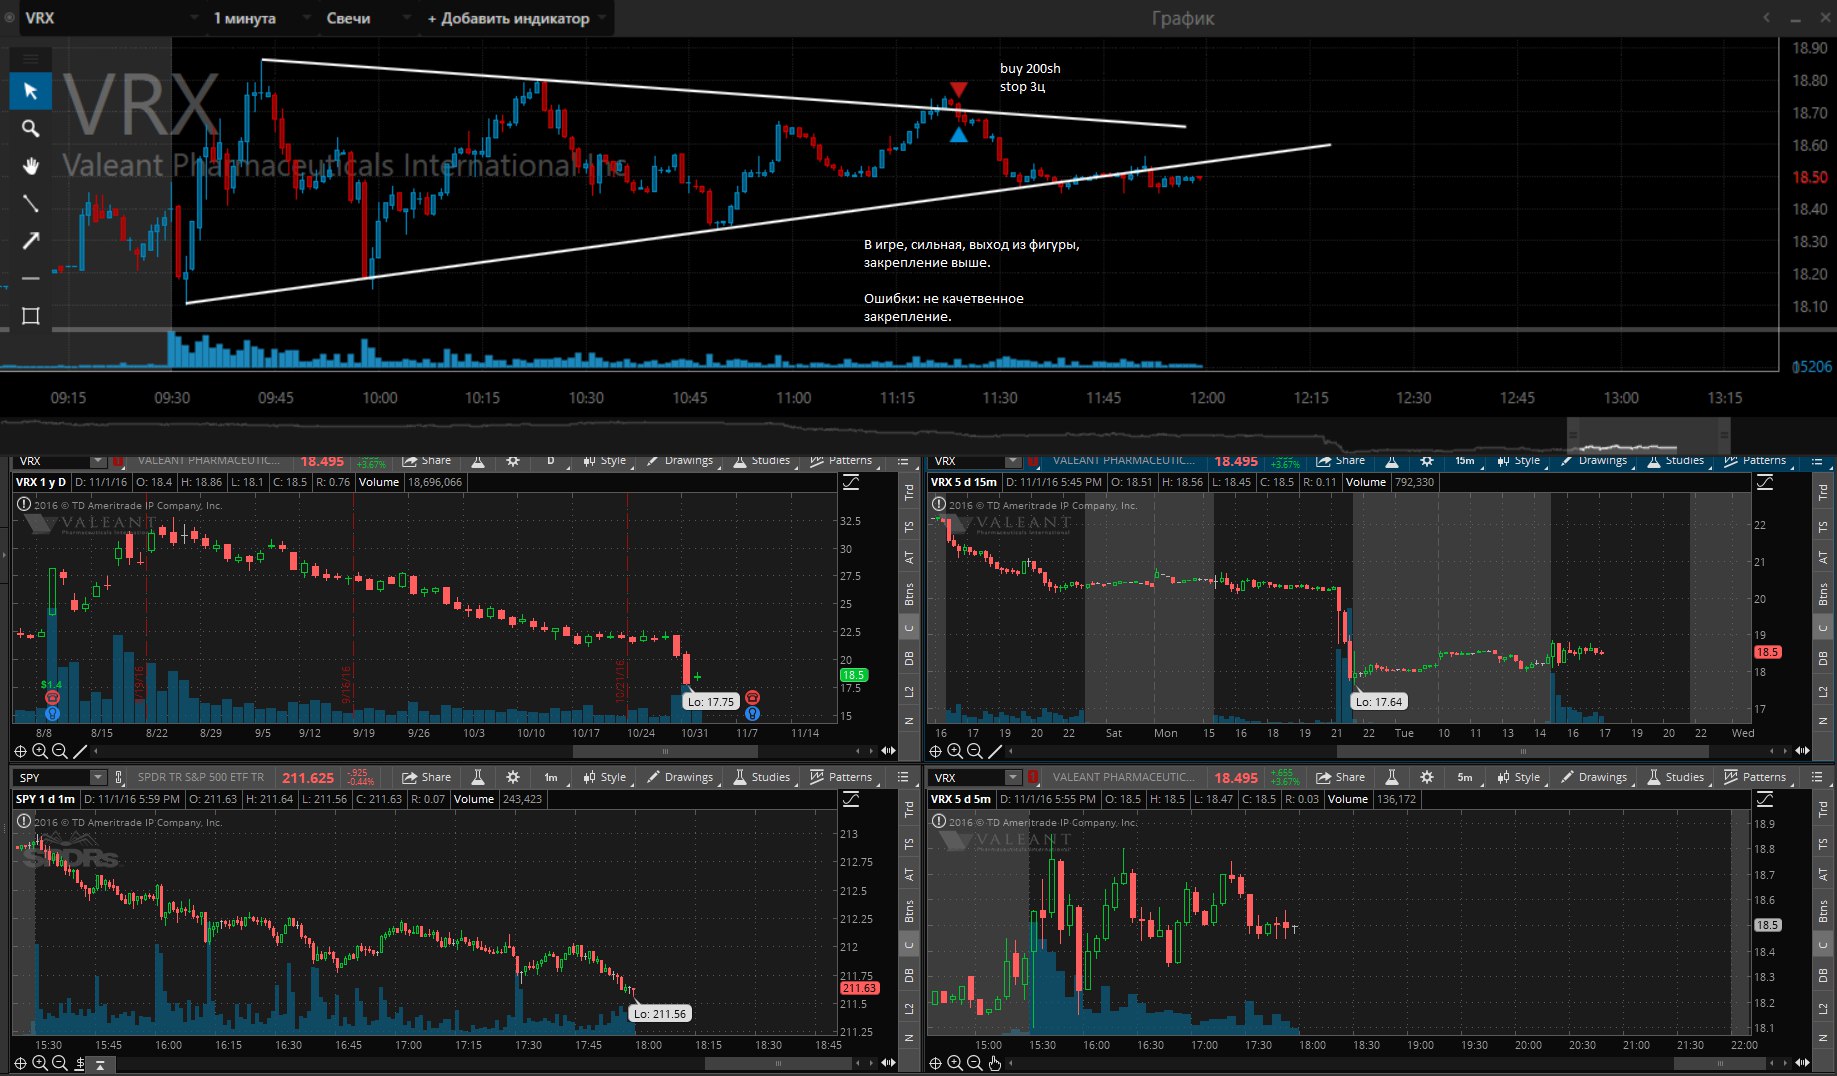Screen dimensions: 1837x1076
Task: Click zoom-in magnifier below VRX daily chart
Action: click(39, 751)
